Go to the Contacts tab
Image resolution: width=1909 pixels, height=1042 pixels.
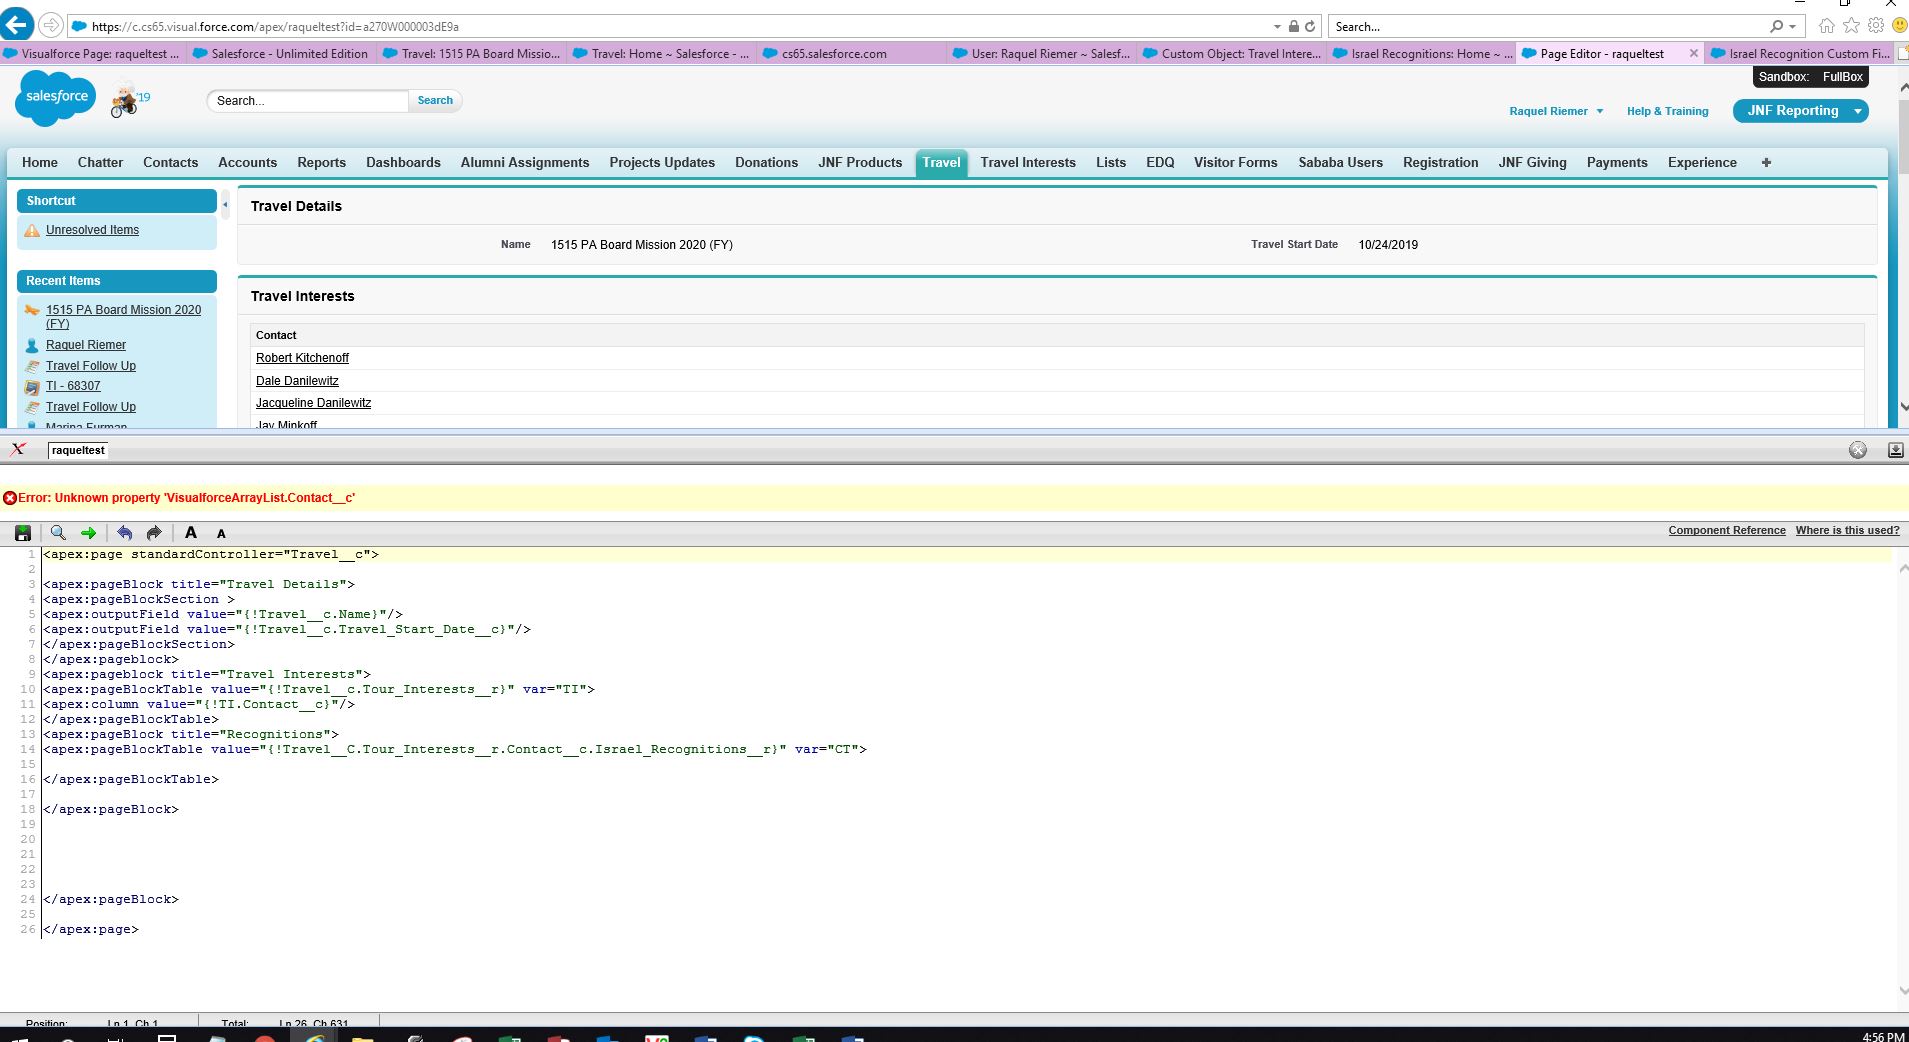(x=170, y=162)
